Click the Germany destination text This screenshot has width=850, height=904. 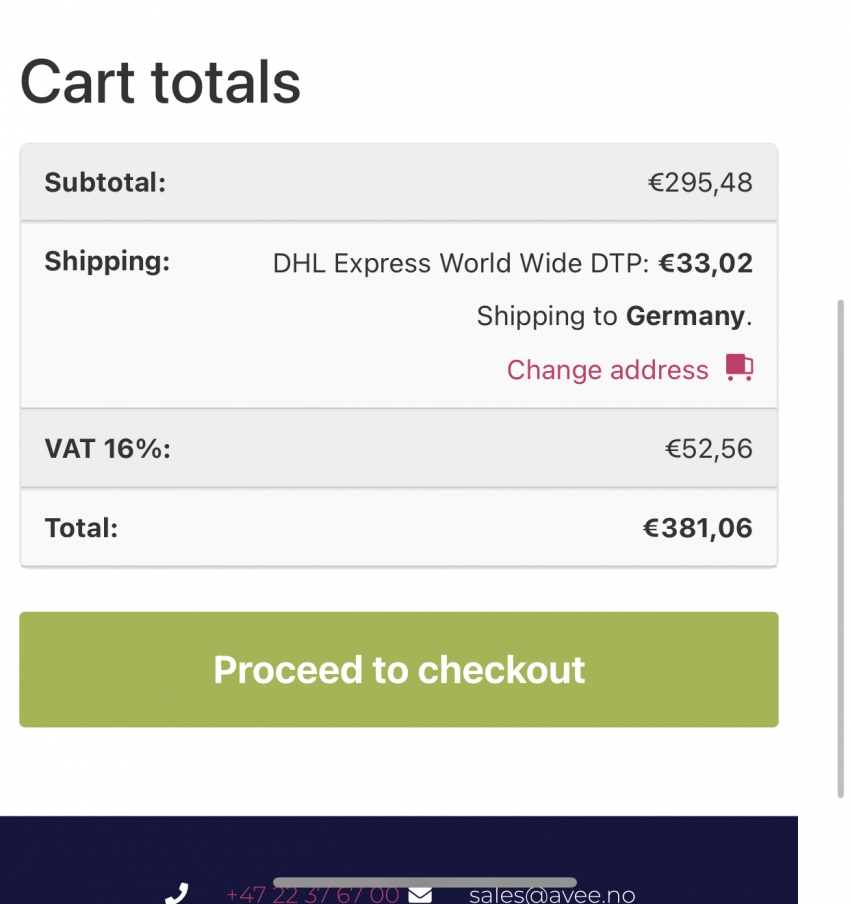[x=685, y=316]
